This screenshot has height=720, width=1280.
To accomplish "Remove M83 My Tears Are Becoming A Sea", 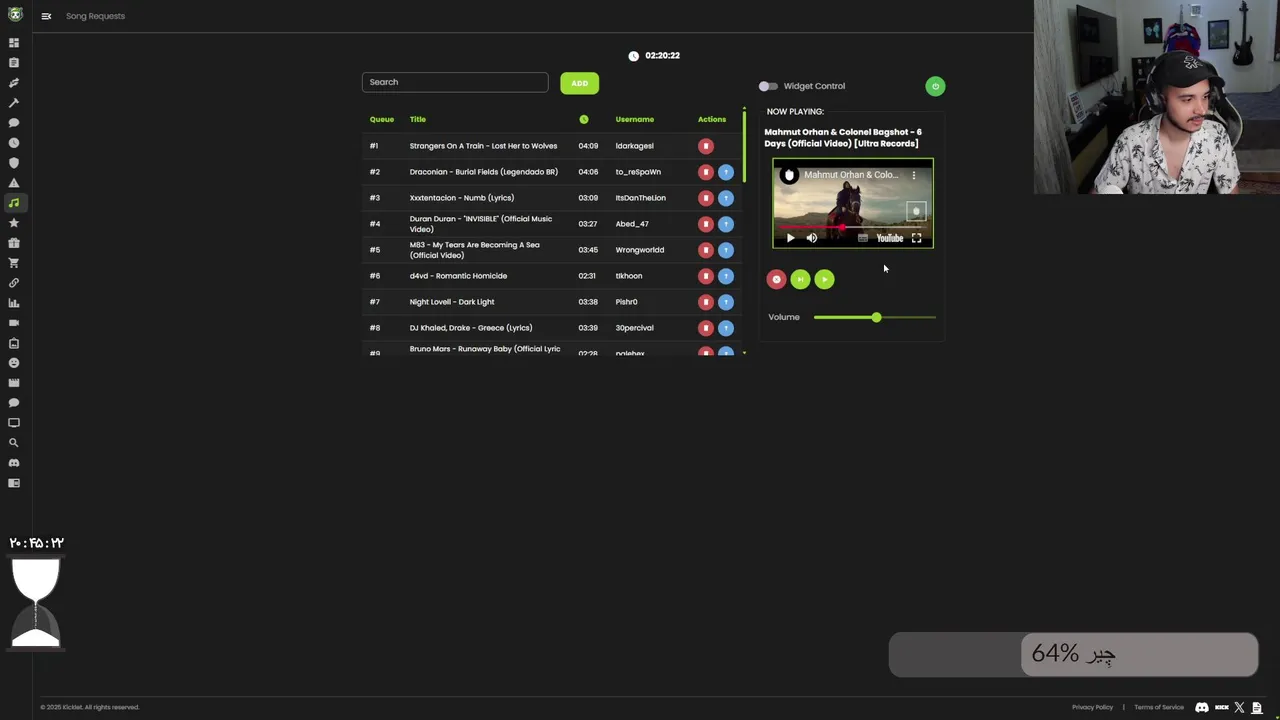I will [706, 250].
